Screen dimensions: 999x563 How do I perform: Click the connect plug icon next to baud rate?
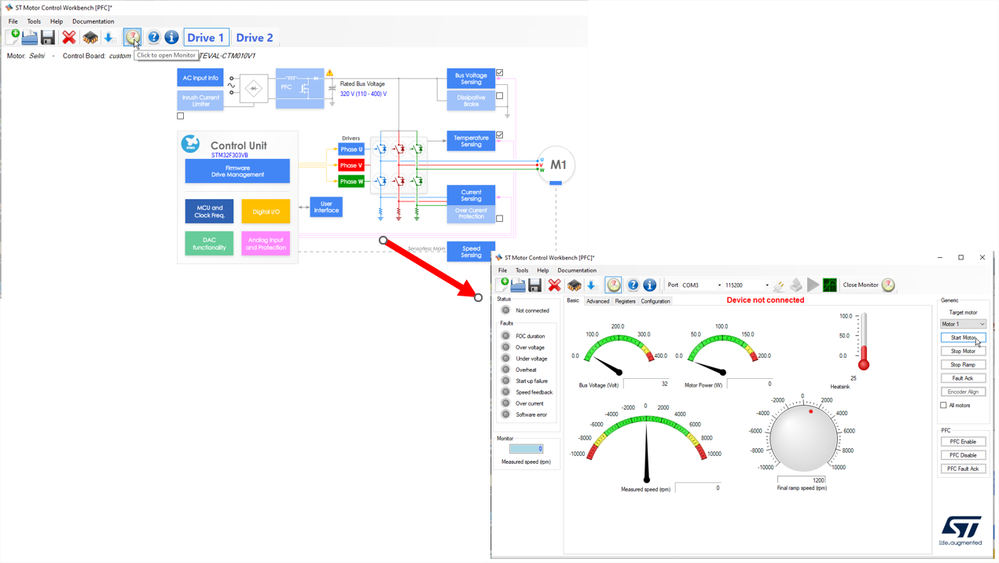[x=779, y=285]
